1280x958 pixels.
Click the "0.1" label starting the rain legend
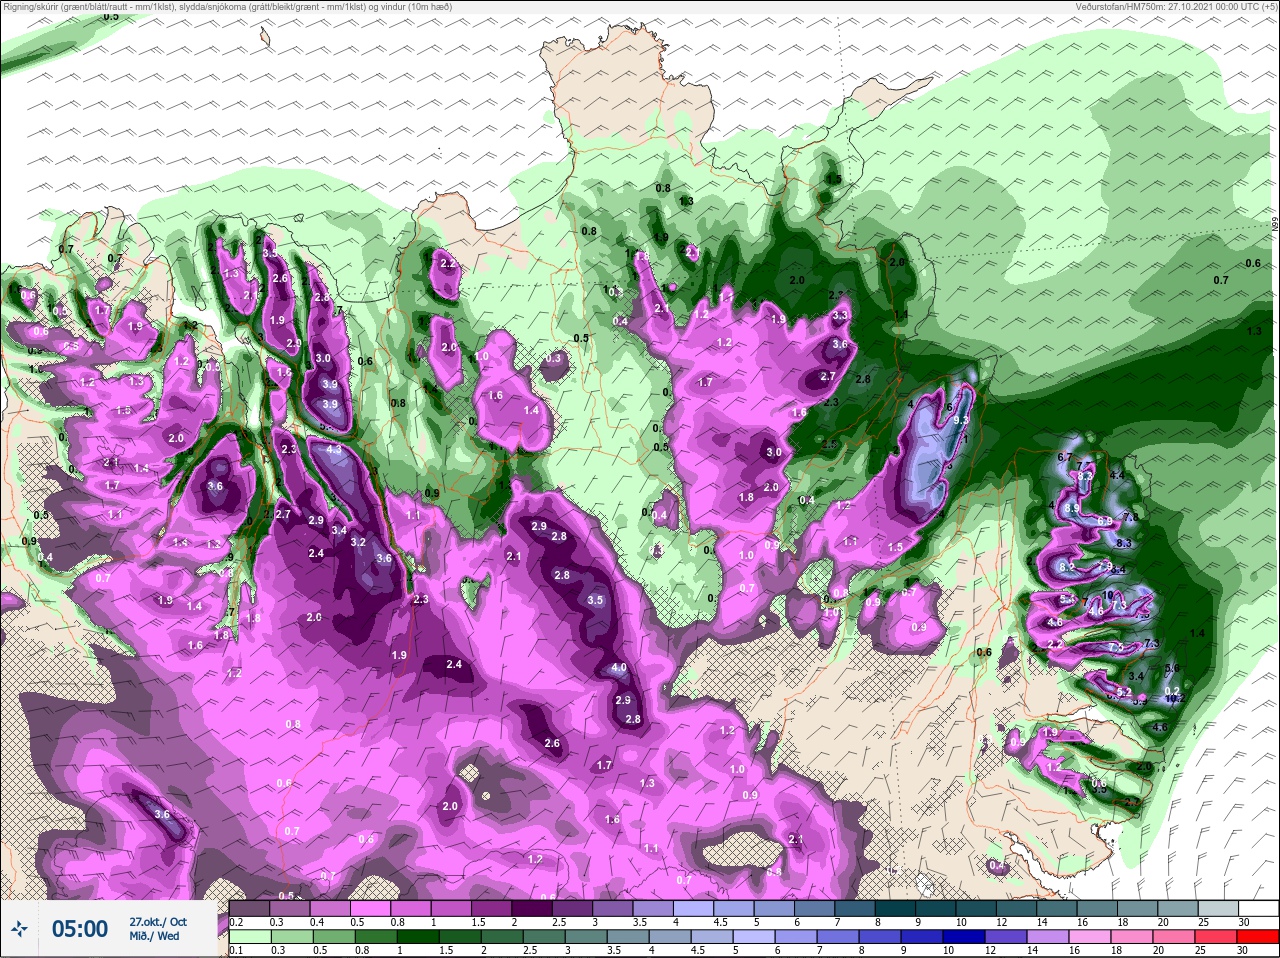(x=235, y=950)
